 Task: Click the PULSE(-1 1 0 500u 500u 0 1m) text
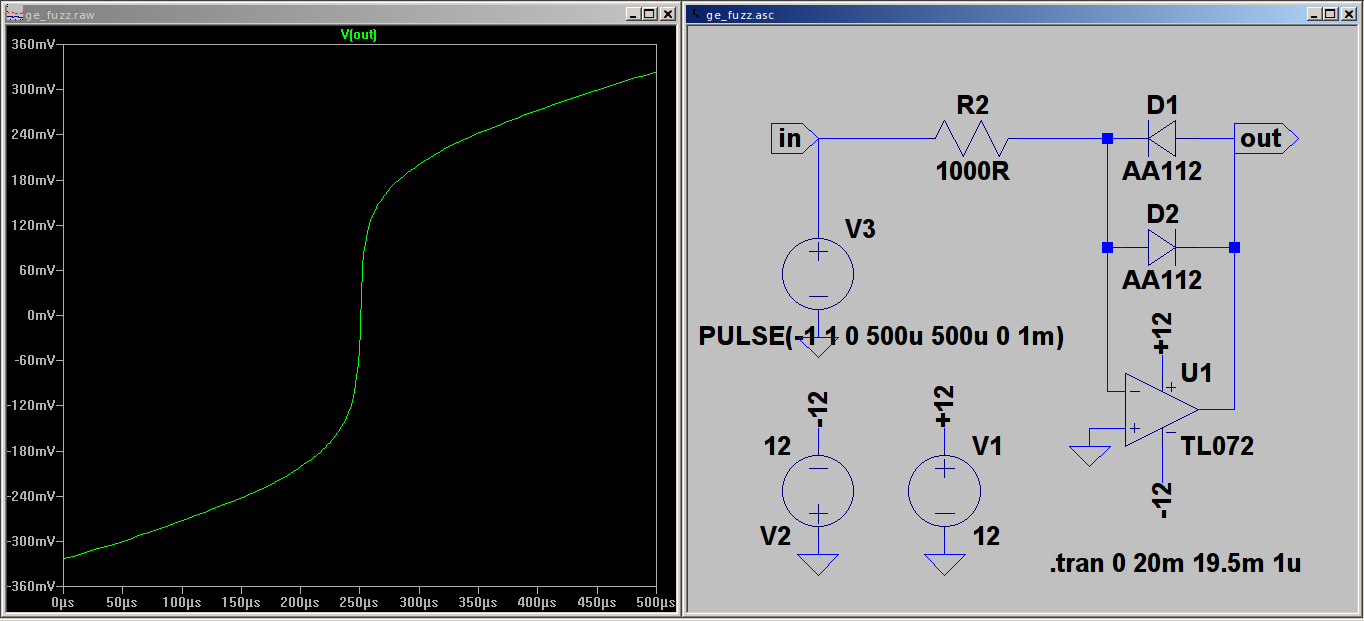click(x=881, y=337)
